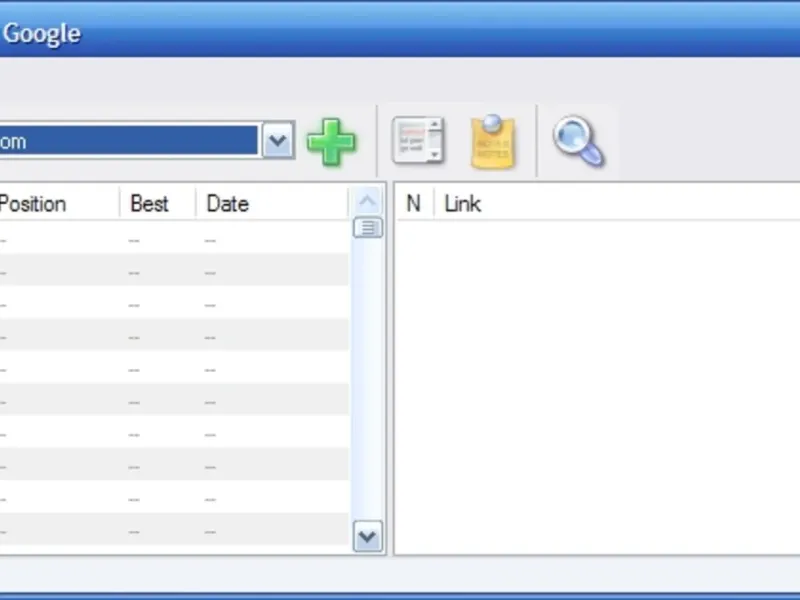The image size is (800, 600).
Task: Click the N column header
Action: [x=414, y=204]
